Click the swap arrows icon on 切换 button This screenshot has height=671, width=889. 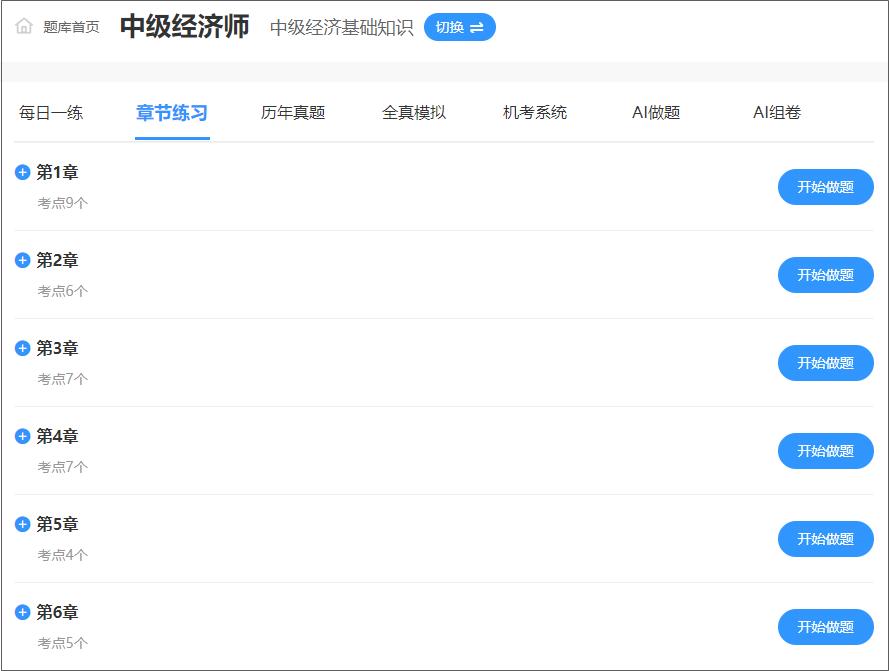(x=479, y=28)
